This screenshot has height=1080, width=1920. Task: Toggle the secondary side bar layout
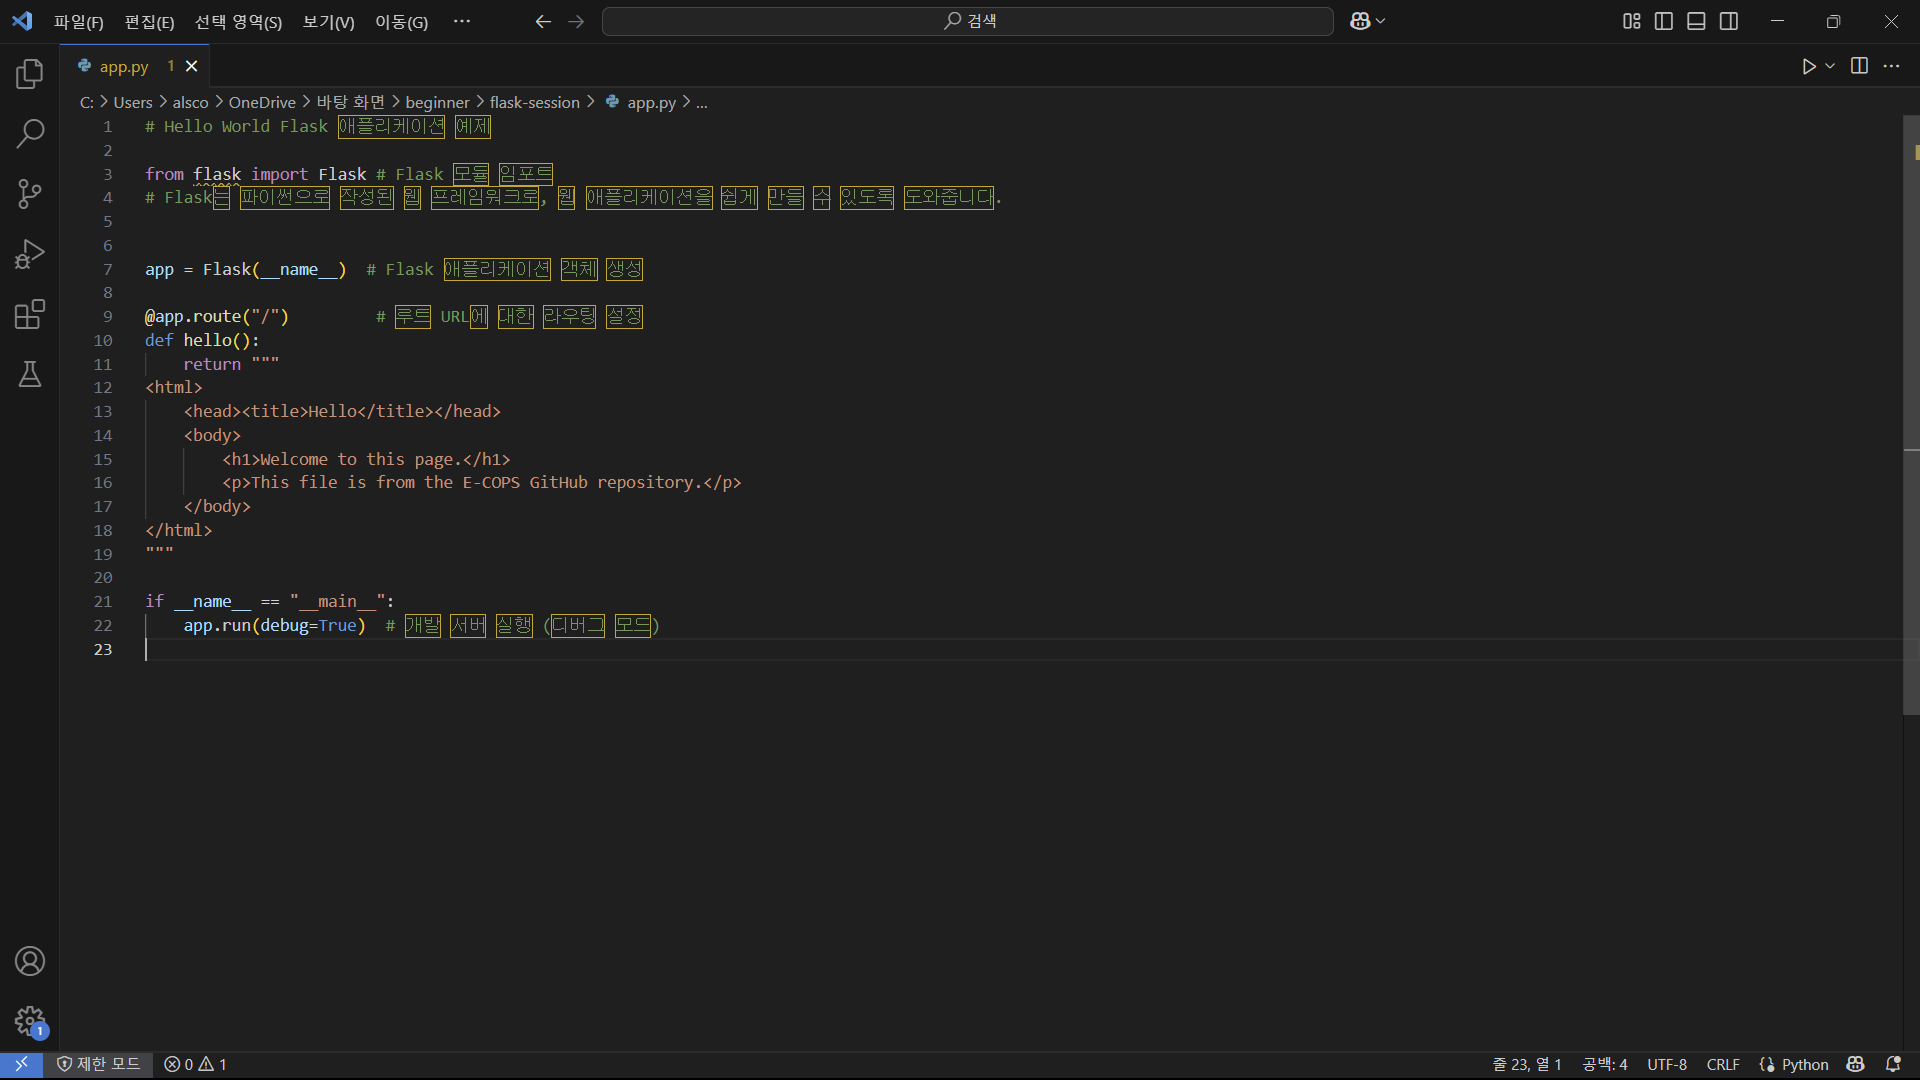(1729, 21)
